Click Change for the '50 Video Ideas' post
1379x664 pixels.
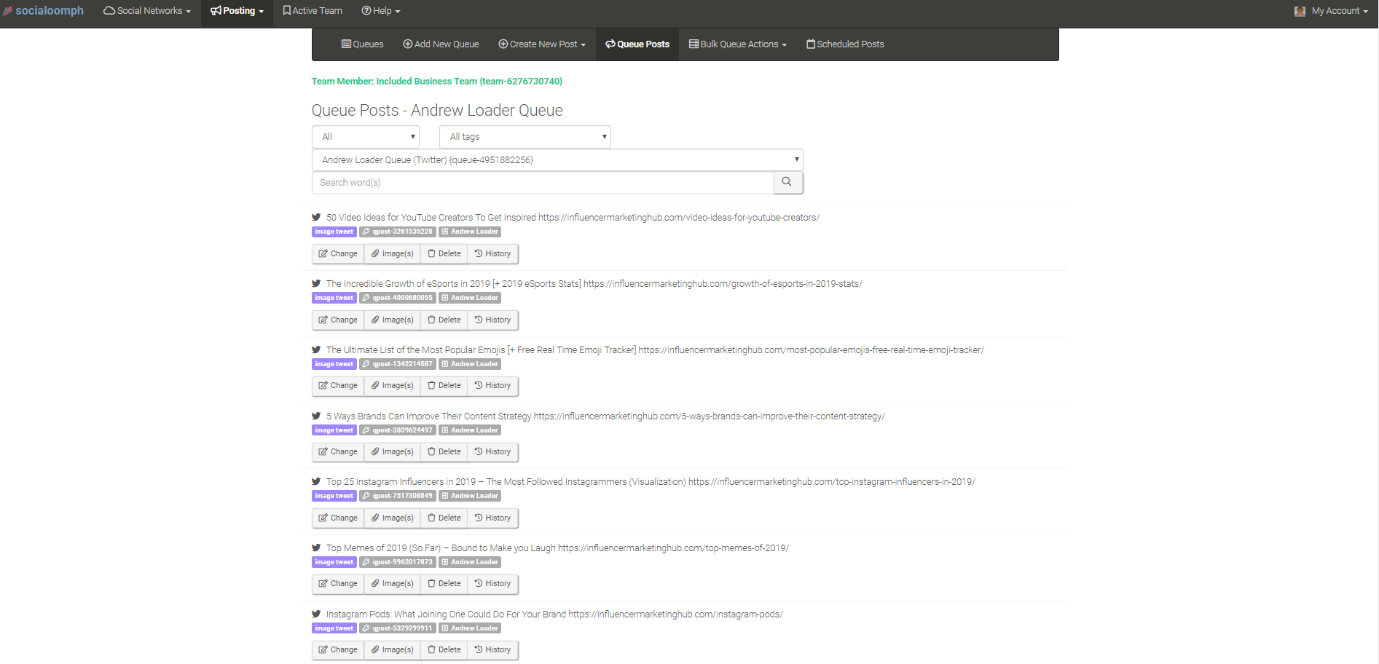338,254
